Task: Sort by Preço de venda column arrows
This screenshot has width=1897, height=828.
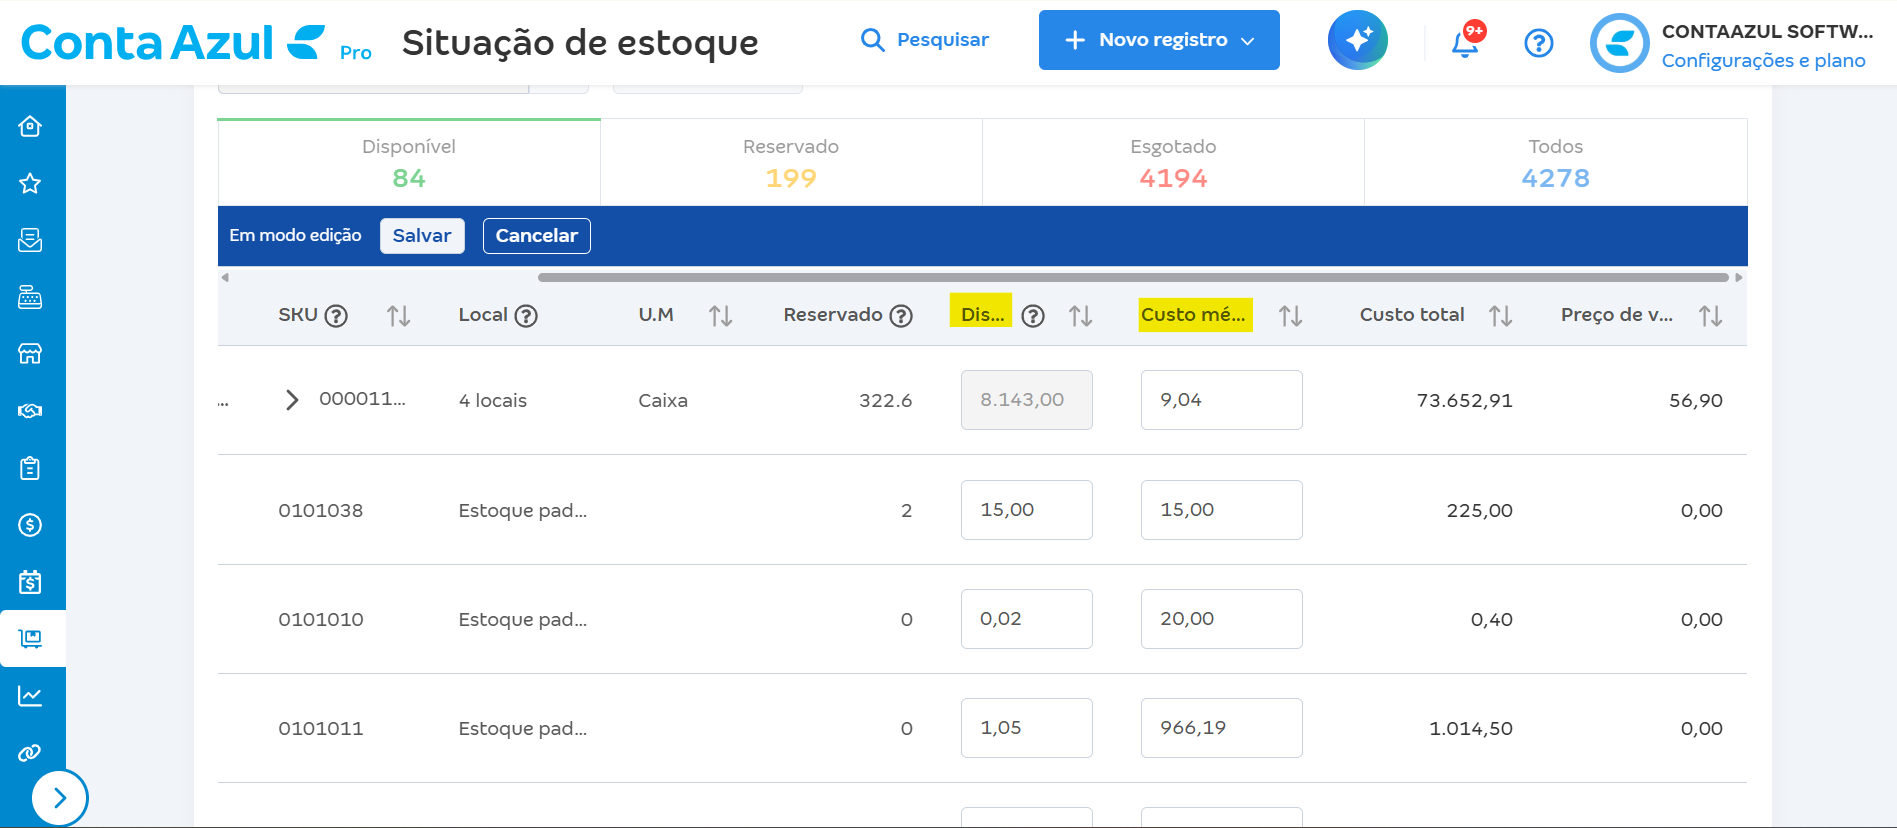Action: [x=1711, y=316]
